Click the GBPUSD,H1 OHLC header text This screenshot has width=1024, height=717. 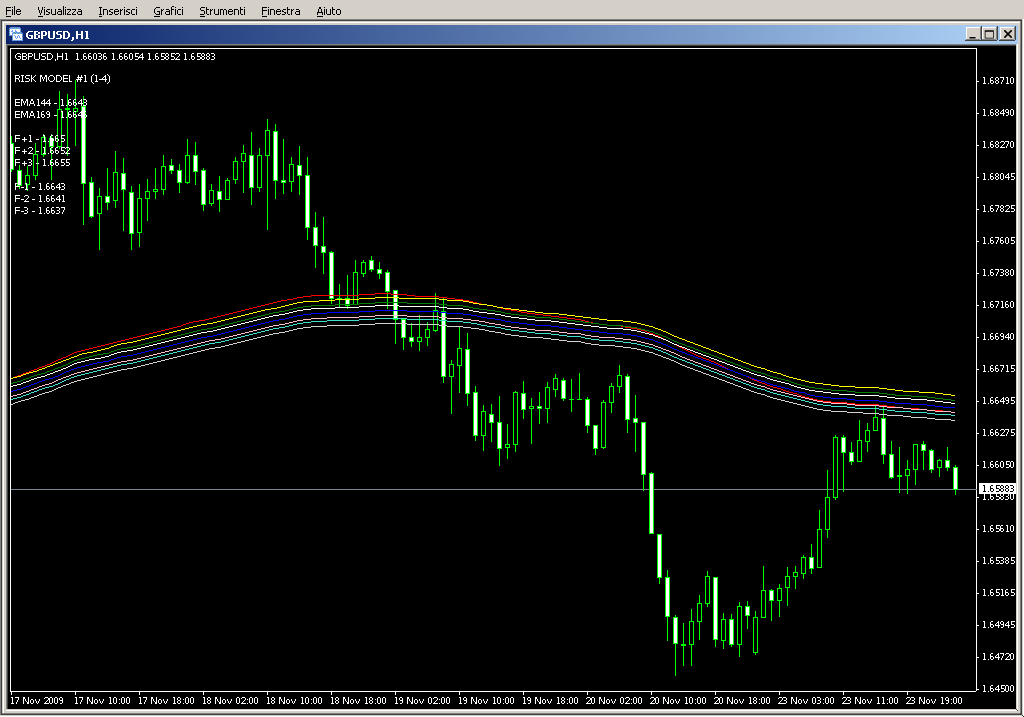(115, 56)
